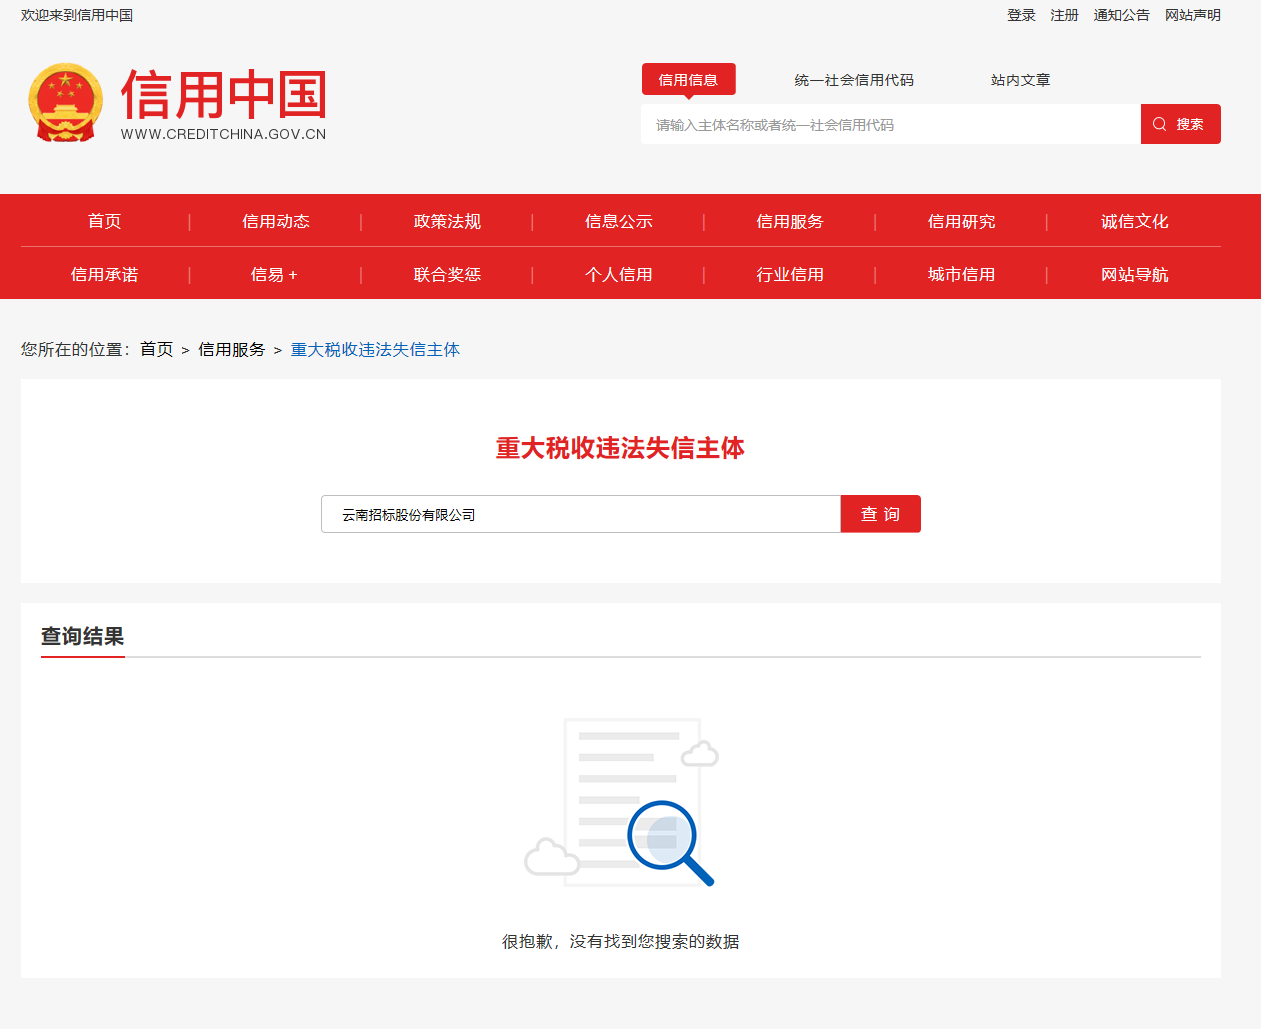This screenshot has width=1261, height=1029.
Task: Click the magnifier icon in the search button
Action: click(1159, 123)
